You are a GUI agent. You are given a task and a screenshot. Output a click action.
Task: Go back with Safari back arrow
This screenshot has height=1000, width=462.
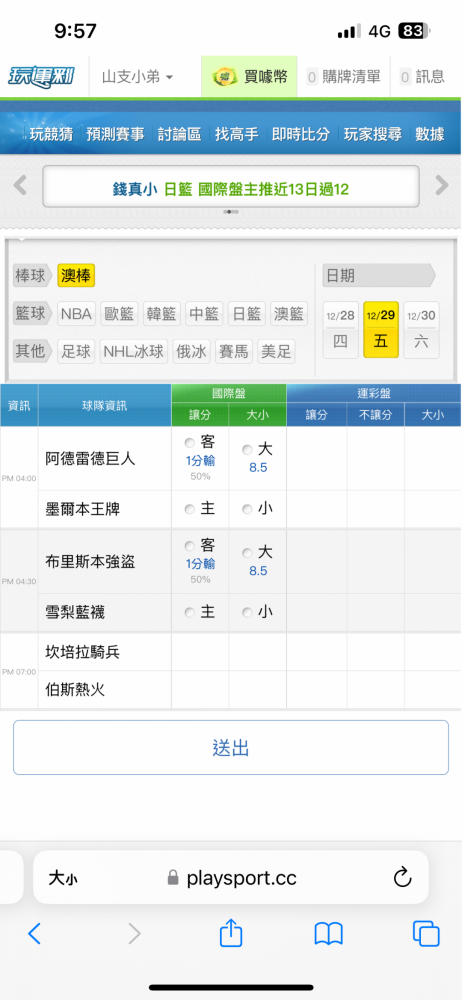click(x=34, y=934)
